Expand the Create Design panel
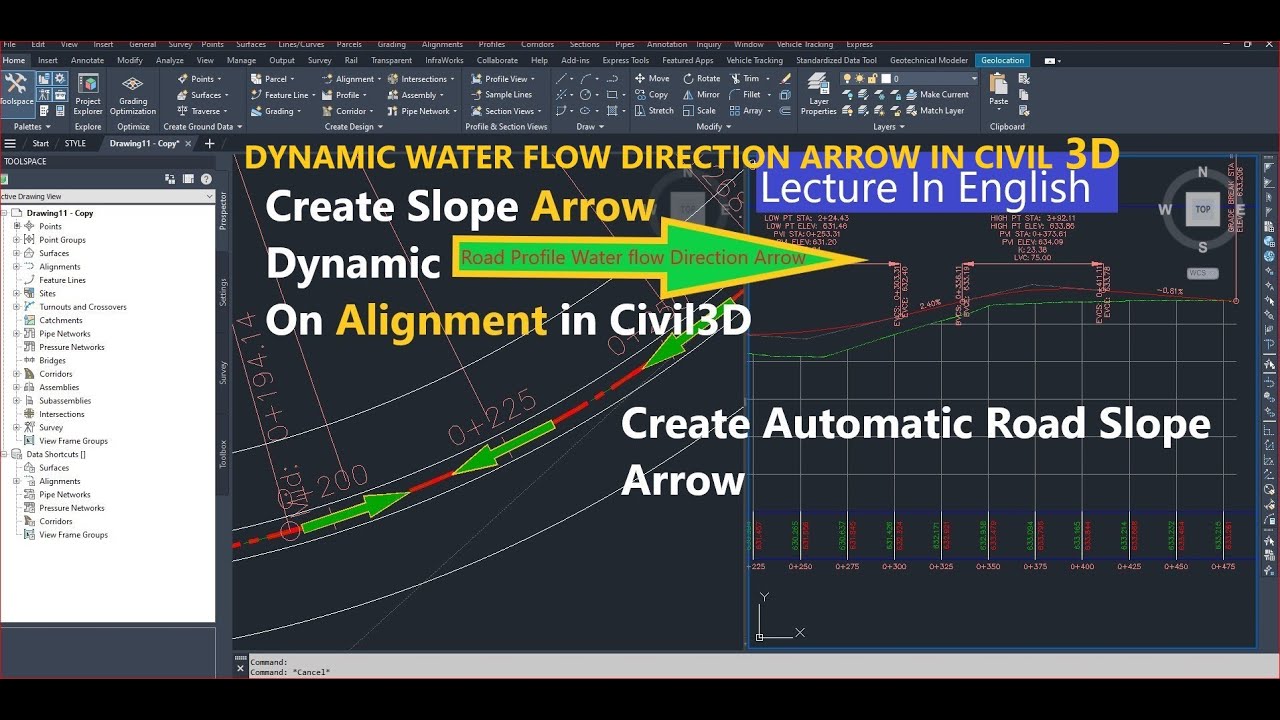 (x=354, y=127)
